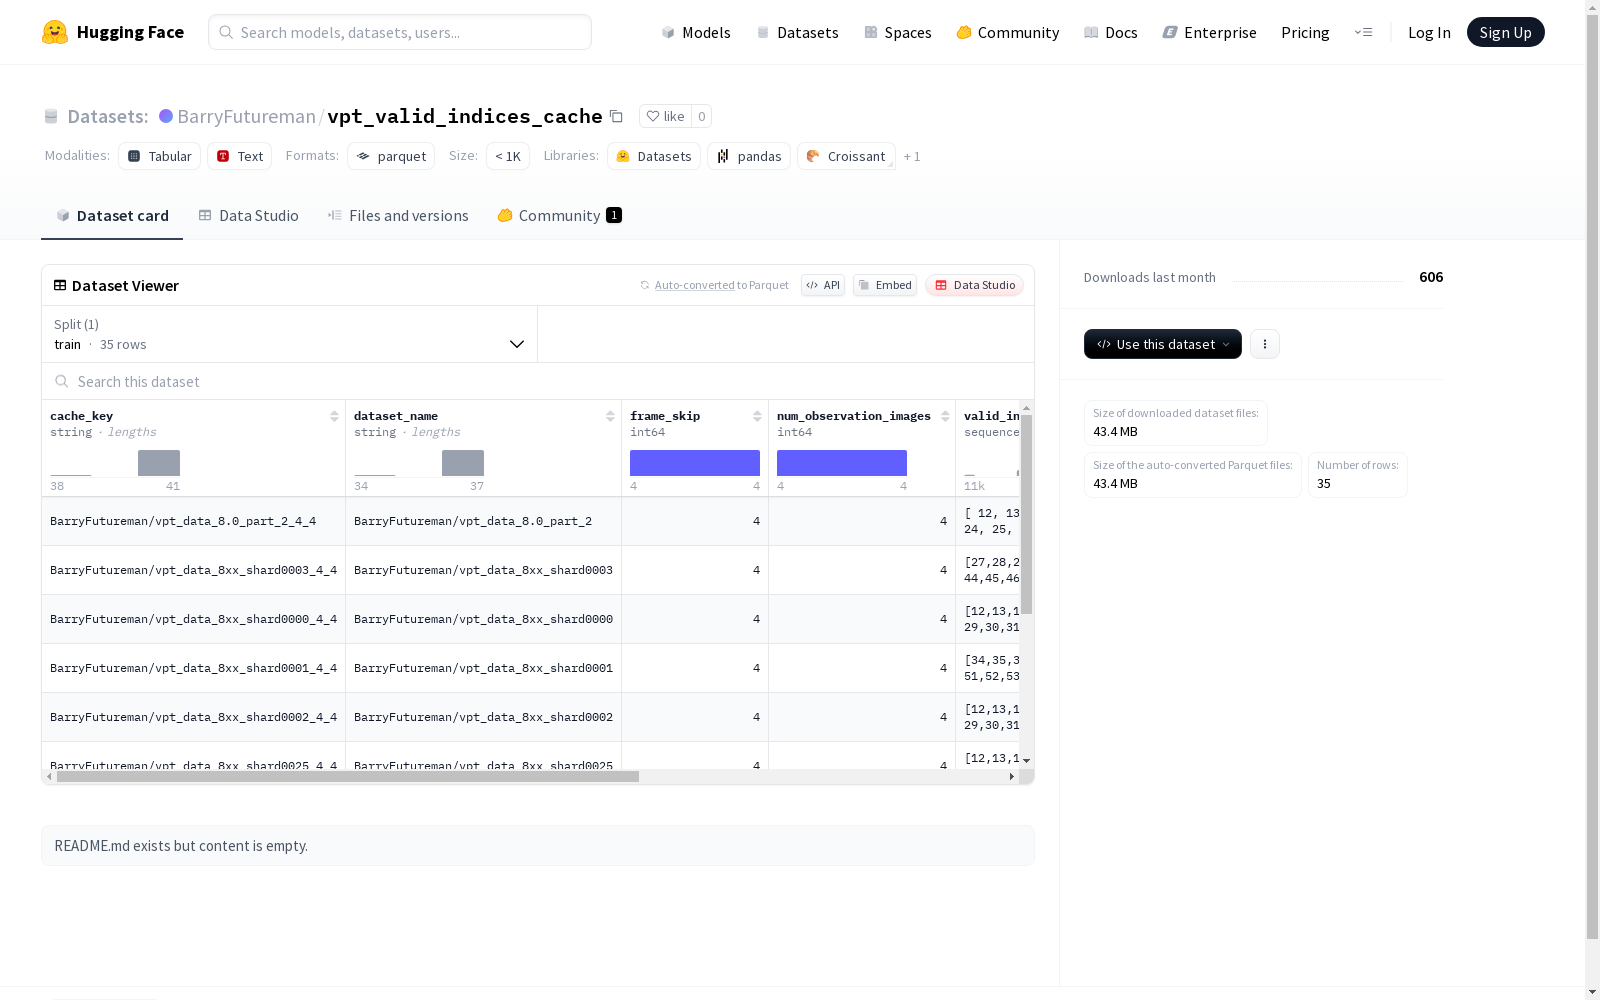Select cell vpt_data_8xx_shard0003_4_4
This screenshot has width=1600, height=1000.
pyautogui.click(x=193, y=570)
